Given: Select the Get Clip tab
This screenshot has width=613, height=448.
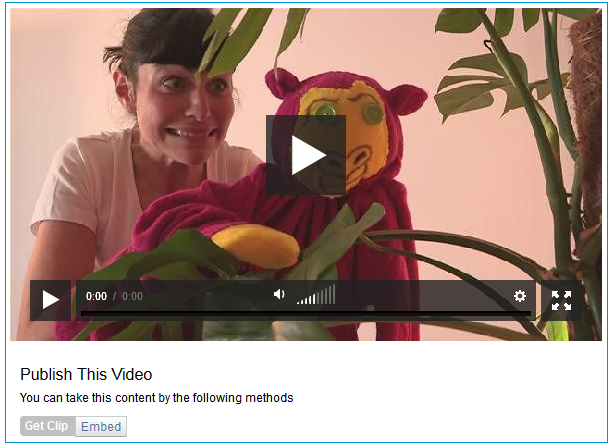Looking at the screenshot, I should (x=47, y=426).
